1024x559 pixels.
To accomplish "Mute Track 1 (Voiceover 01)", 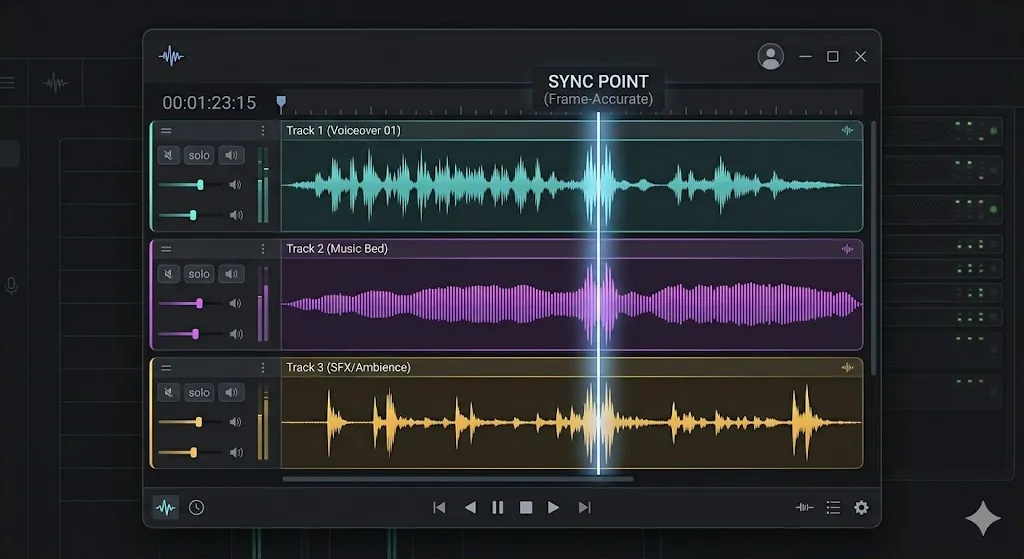I will point(168,155).
